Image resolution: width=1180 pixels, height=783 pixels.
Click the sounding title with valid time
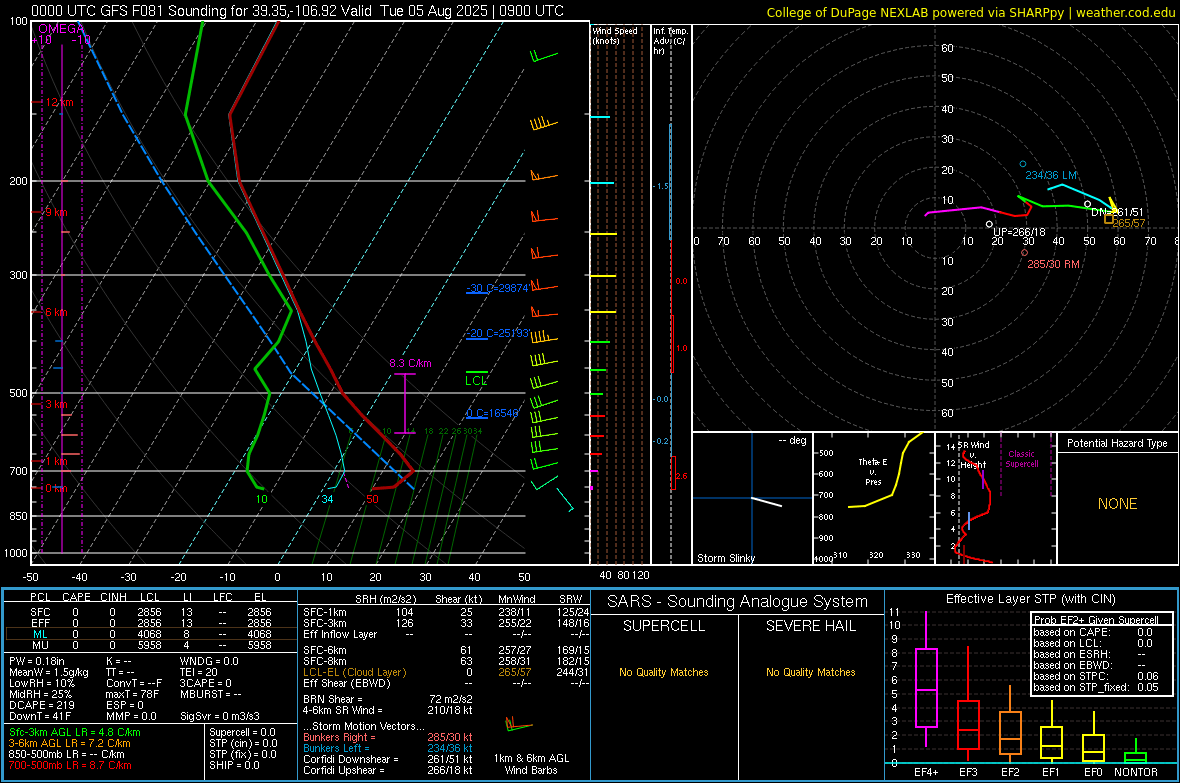[x=297, y=11]
